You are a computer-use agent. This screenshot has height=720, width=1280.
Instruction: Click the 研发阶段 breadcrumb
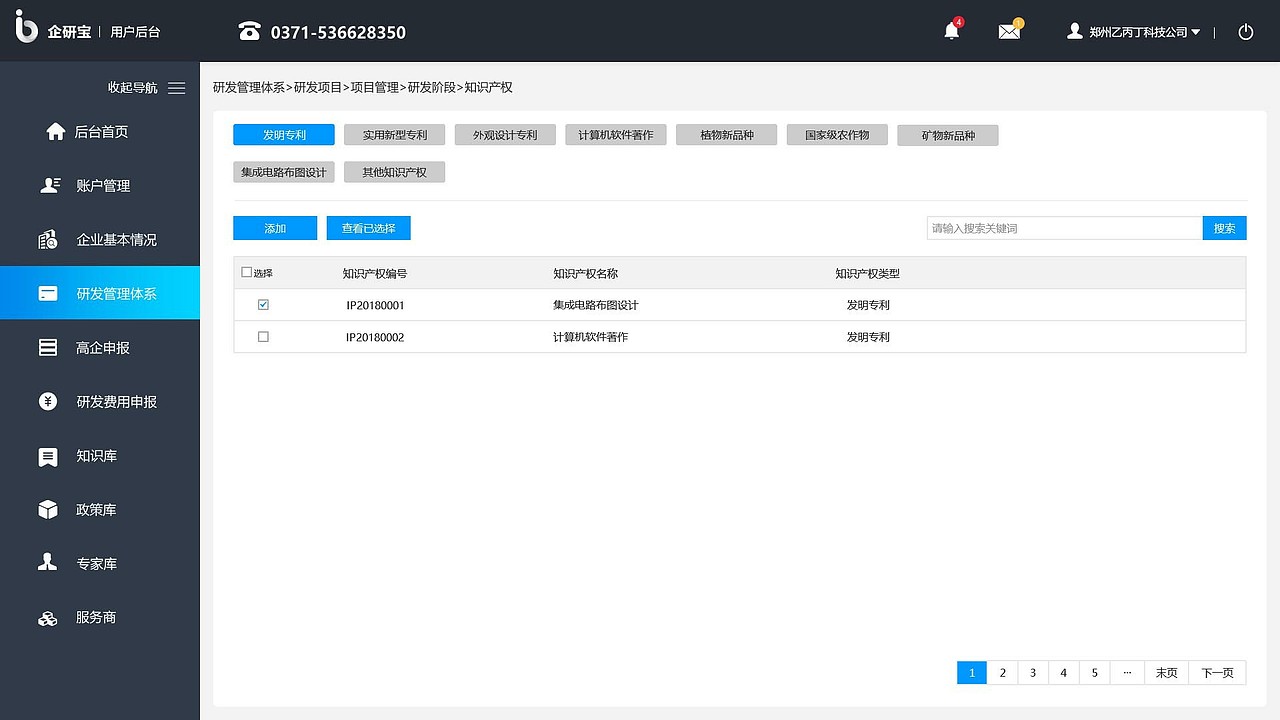pyautogui.click(x=432, y=88)
